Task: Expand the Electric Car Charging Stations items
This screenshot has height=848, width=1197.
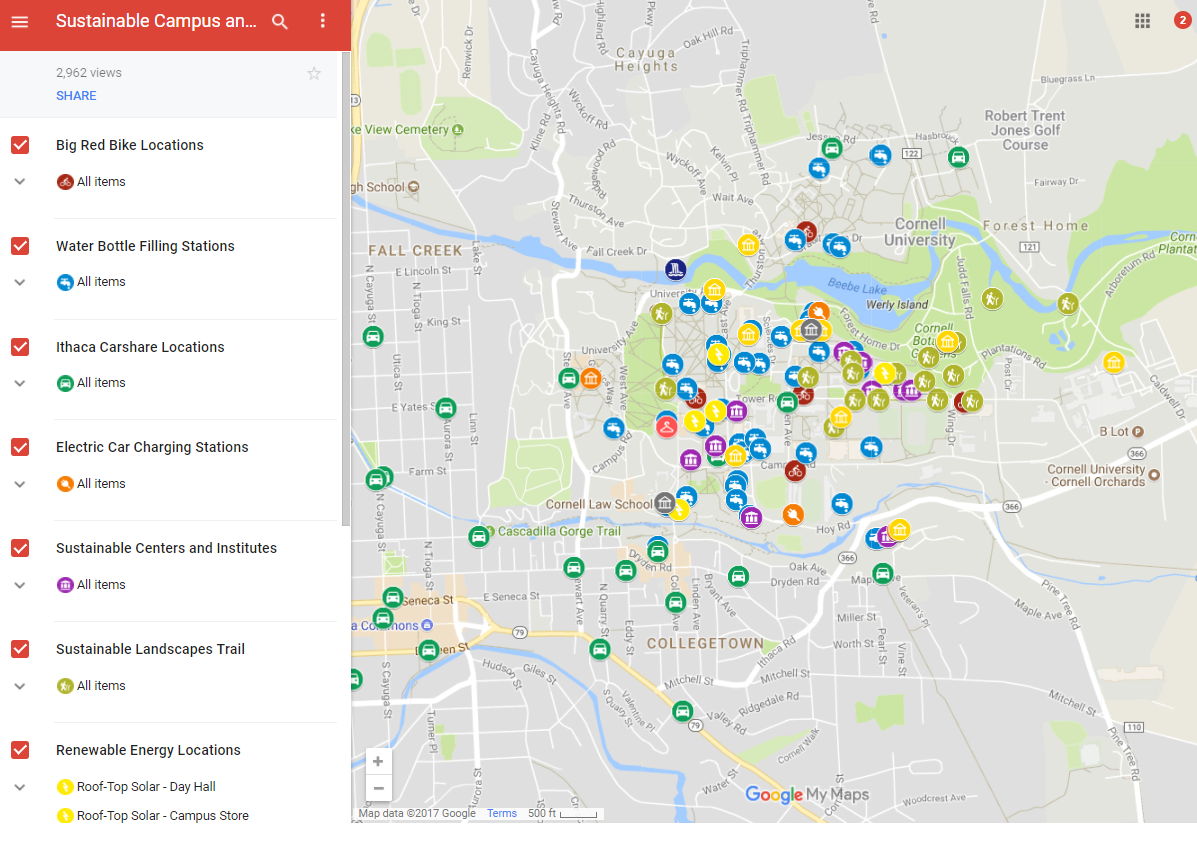Action: [x=20, y=484]
